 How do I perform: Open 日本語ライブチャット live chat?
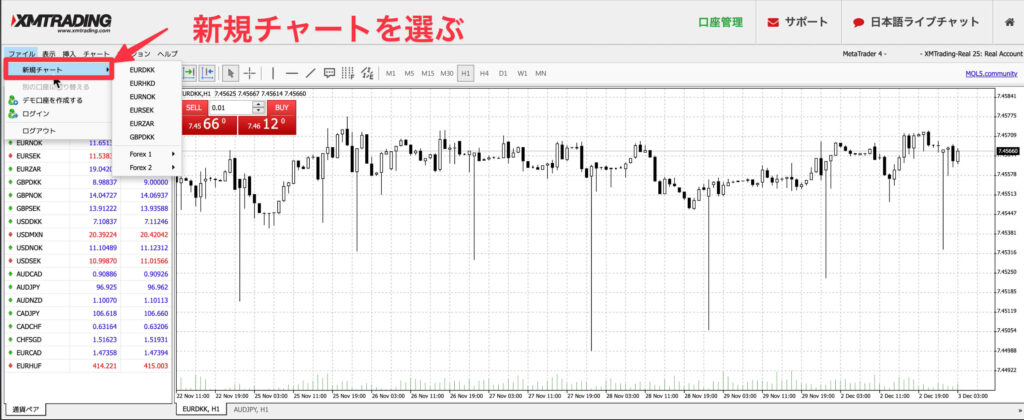tap(917, 22)
